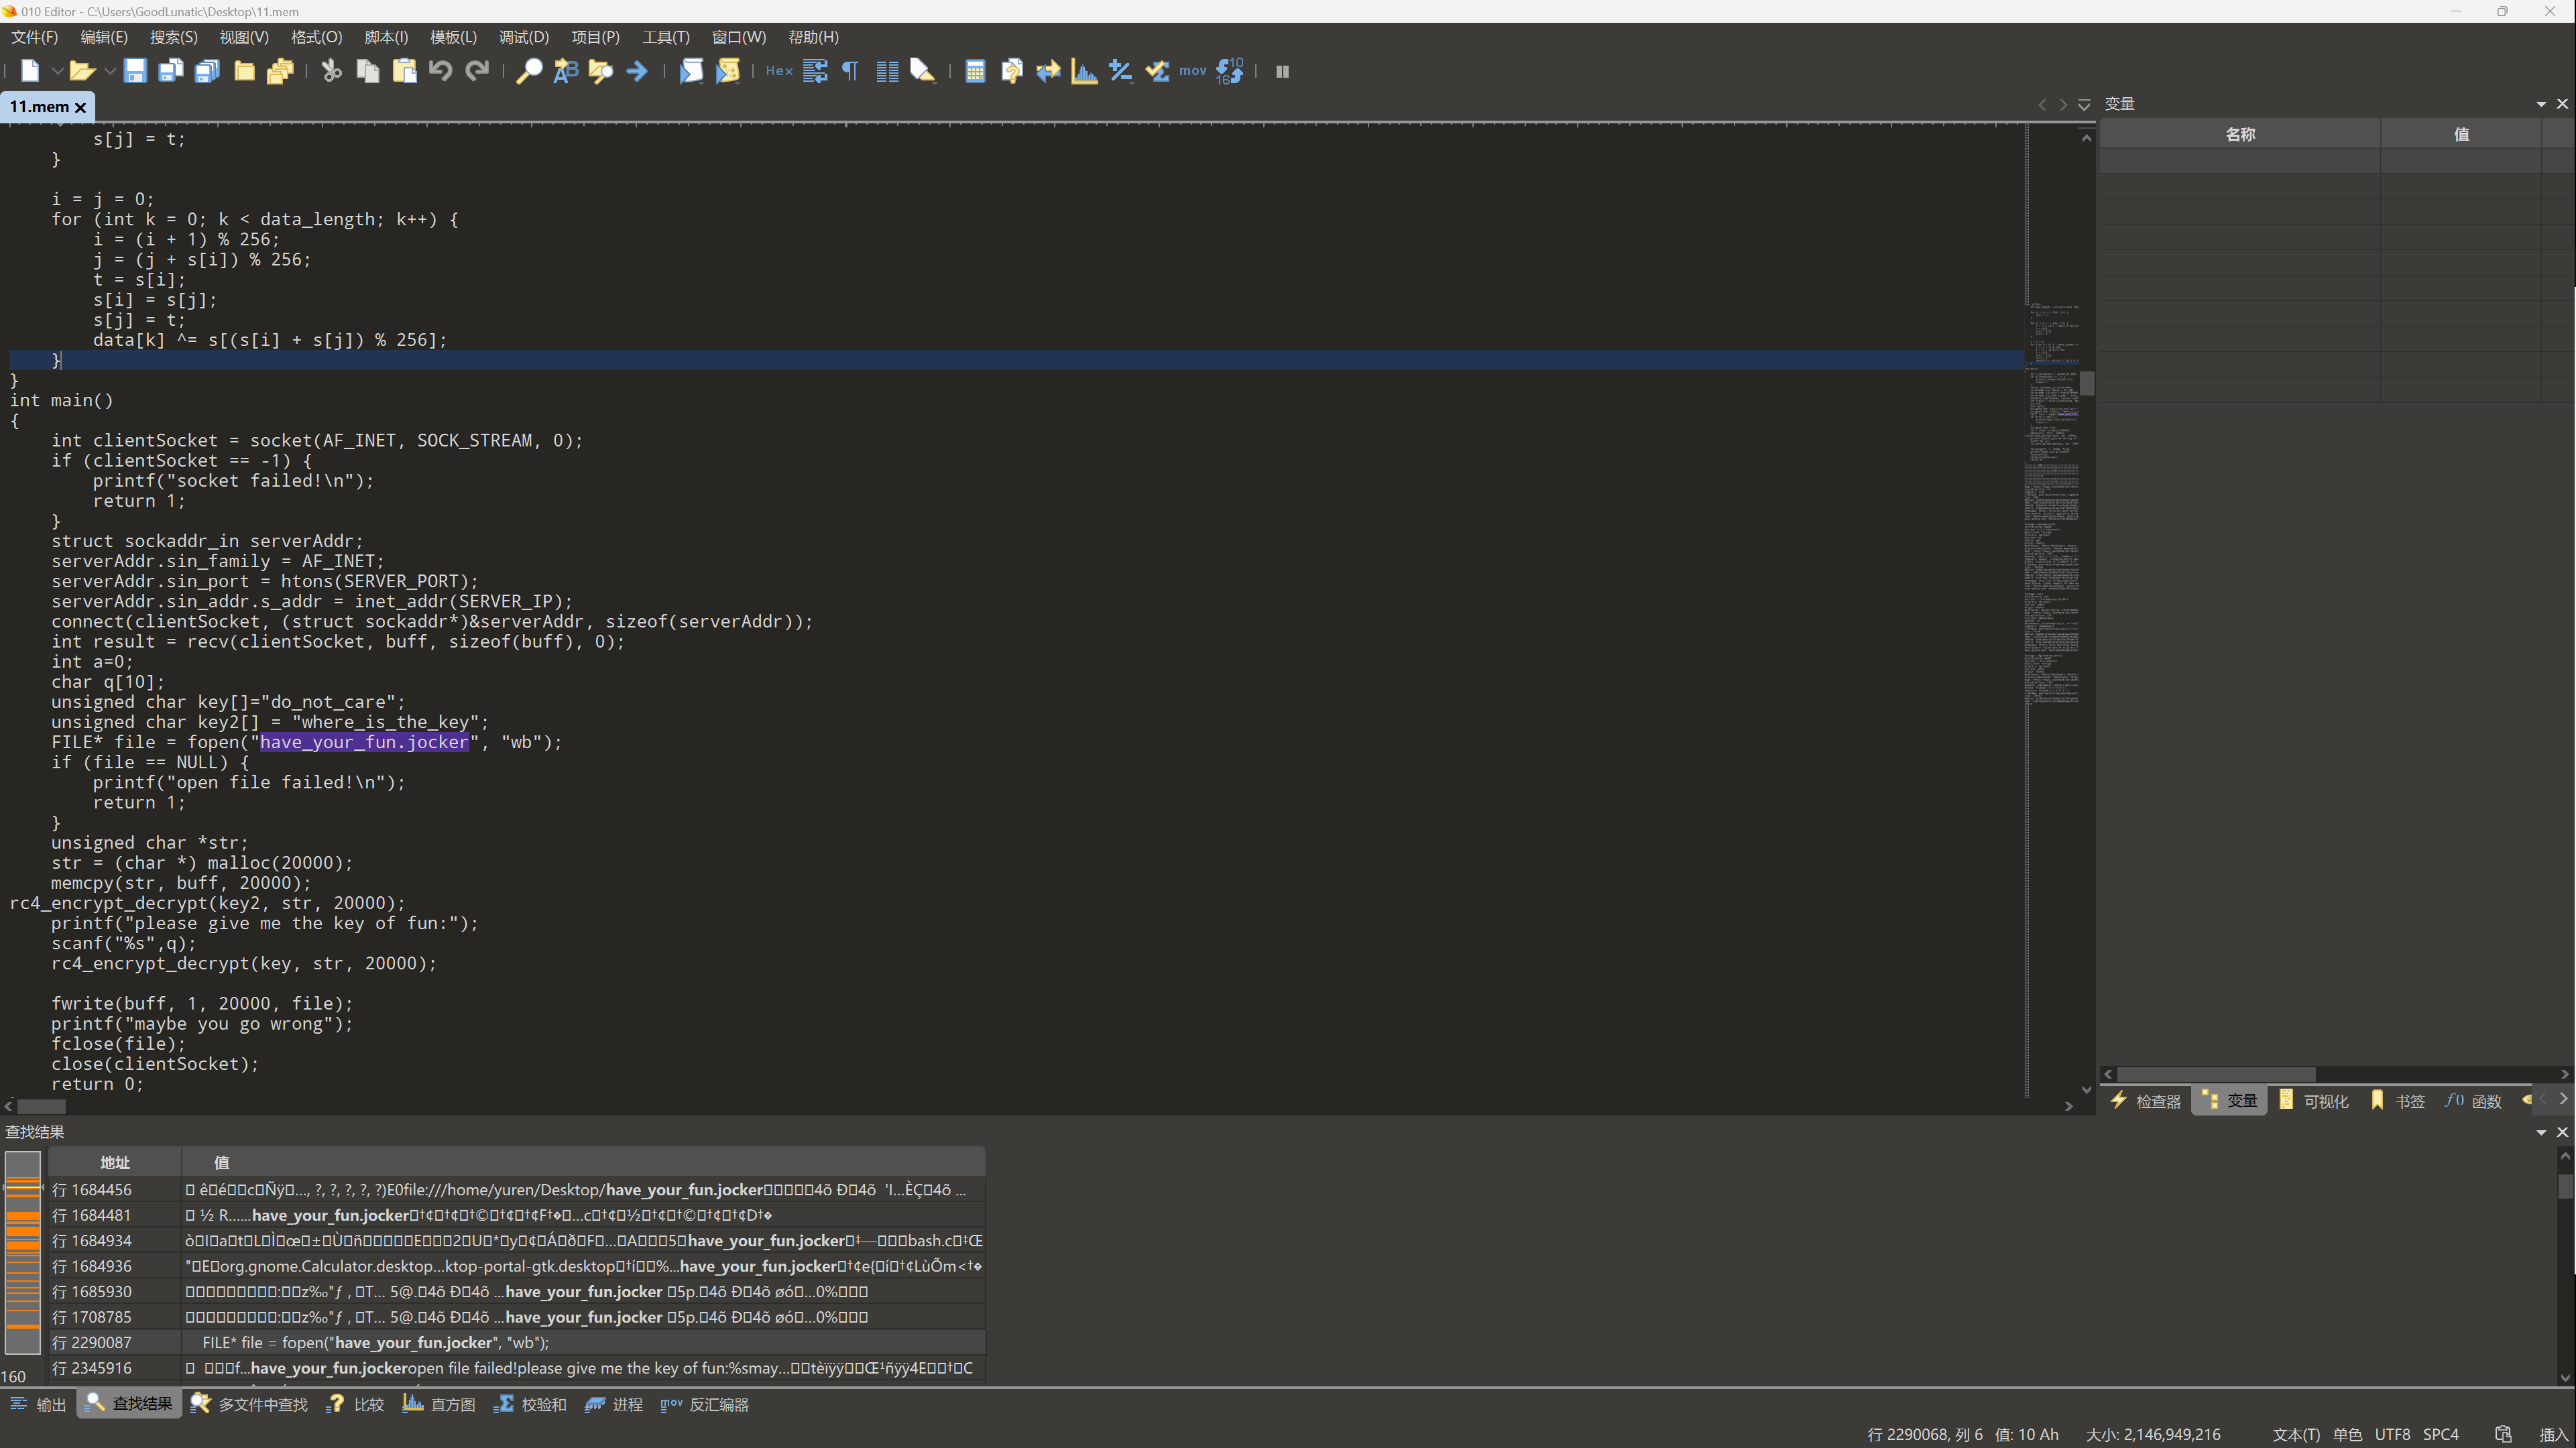Image resolution: width=2576 pixels, height=1448 pixels.
Task: Redo the last action
Action: click(x=477, y=71)
